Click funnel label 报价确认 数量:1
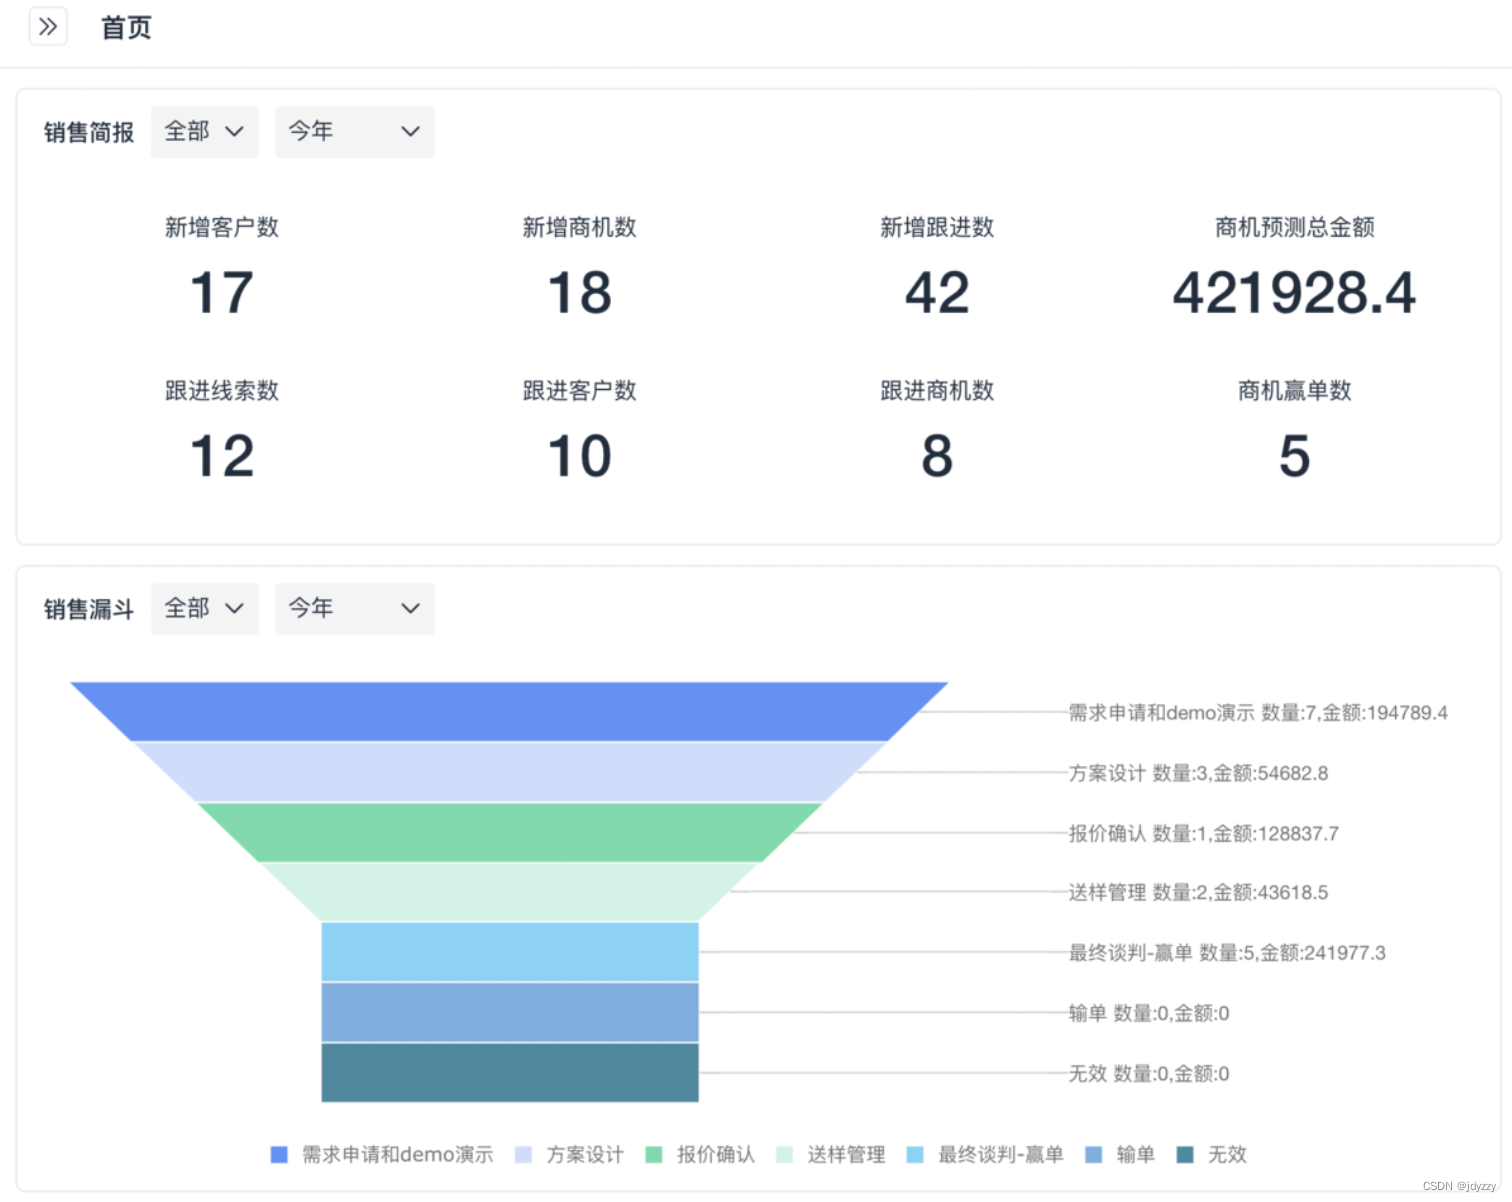Screen dimensions: 1512x1202 [x=1204, y=833]
